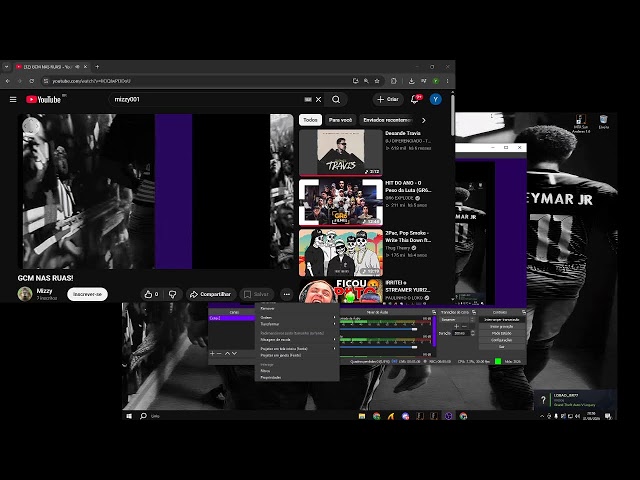640x480 pixels.
Task: Remove scene with the minus icon
Action: [x=219, y=353]
